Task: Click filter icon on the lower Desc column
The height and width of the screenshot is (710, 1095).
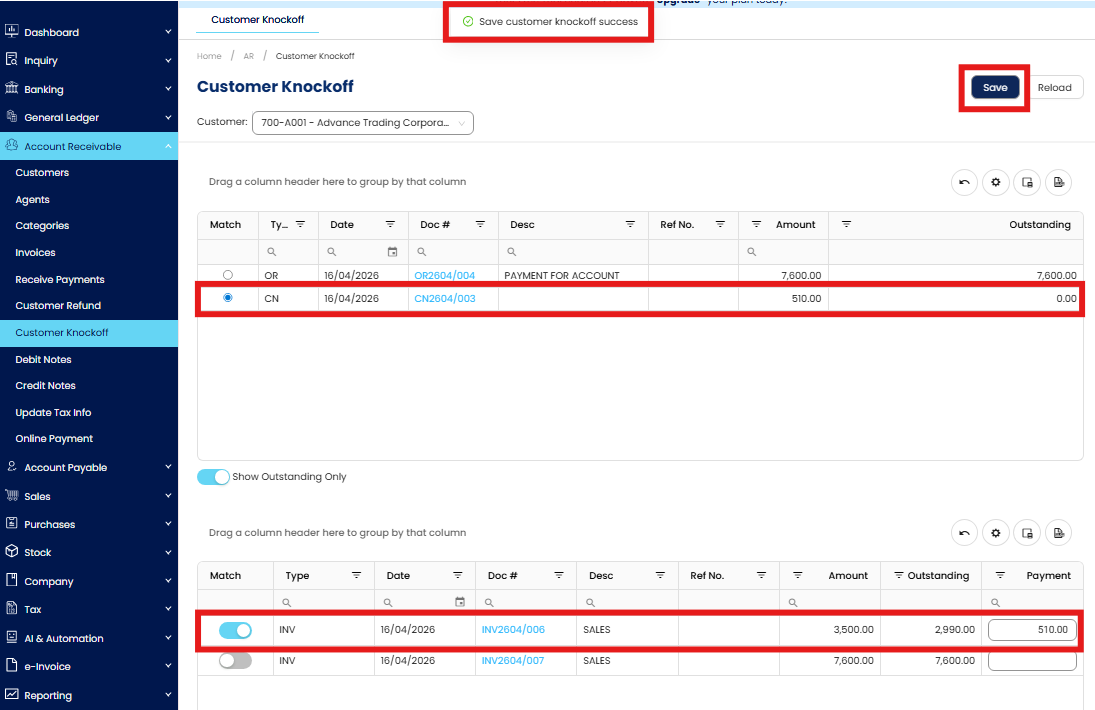Action: tap(661, 576)
